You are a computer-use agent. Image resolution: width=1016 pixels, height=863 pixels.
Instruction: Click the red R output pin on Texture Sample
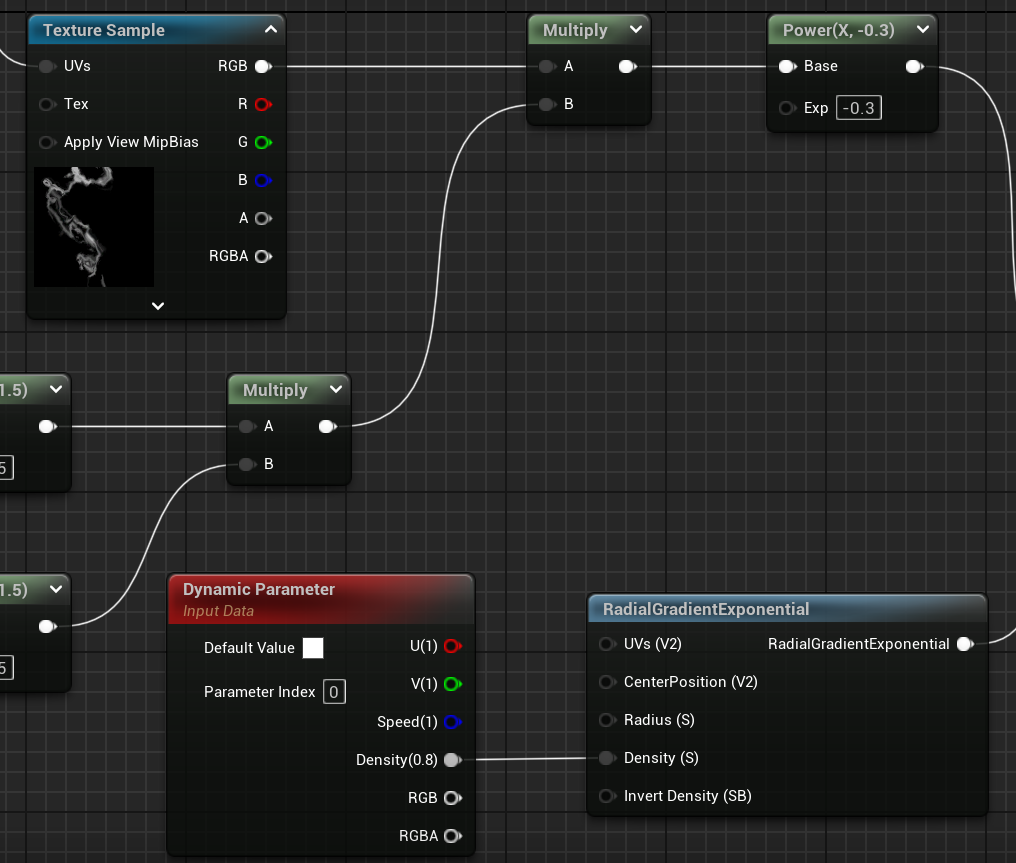tap(262, 104)
